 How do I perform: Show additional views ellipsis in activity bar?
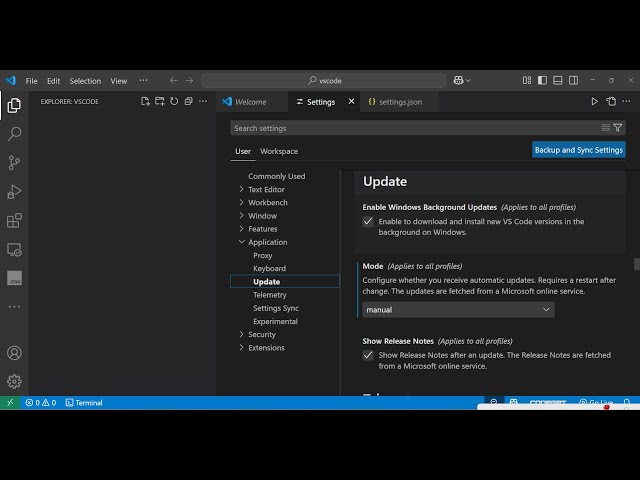[14, 307]
